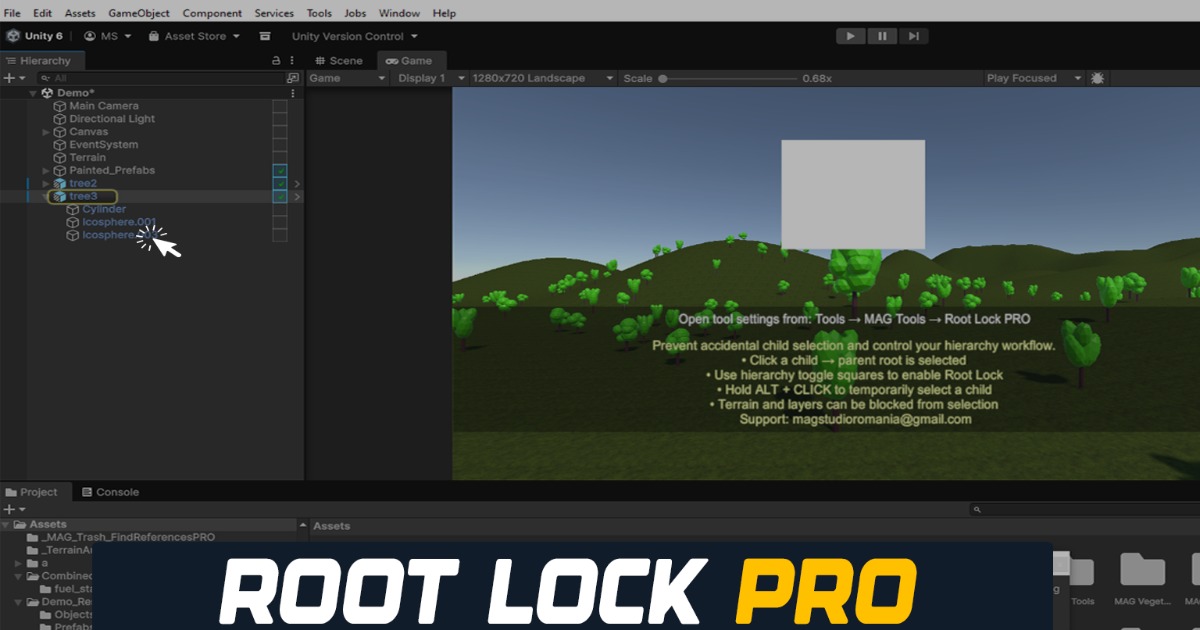Enable Root Lock for Cylinder
This screenshot has width=1200, height=630.
pos(280,209)
